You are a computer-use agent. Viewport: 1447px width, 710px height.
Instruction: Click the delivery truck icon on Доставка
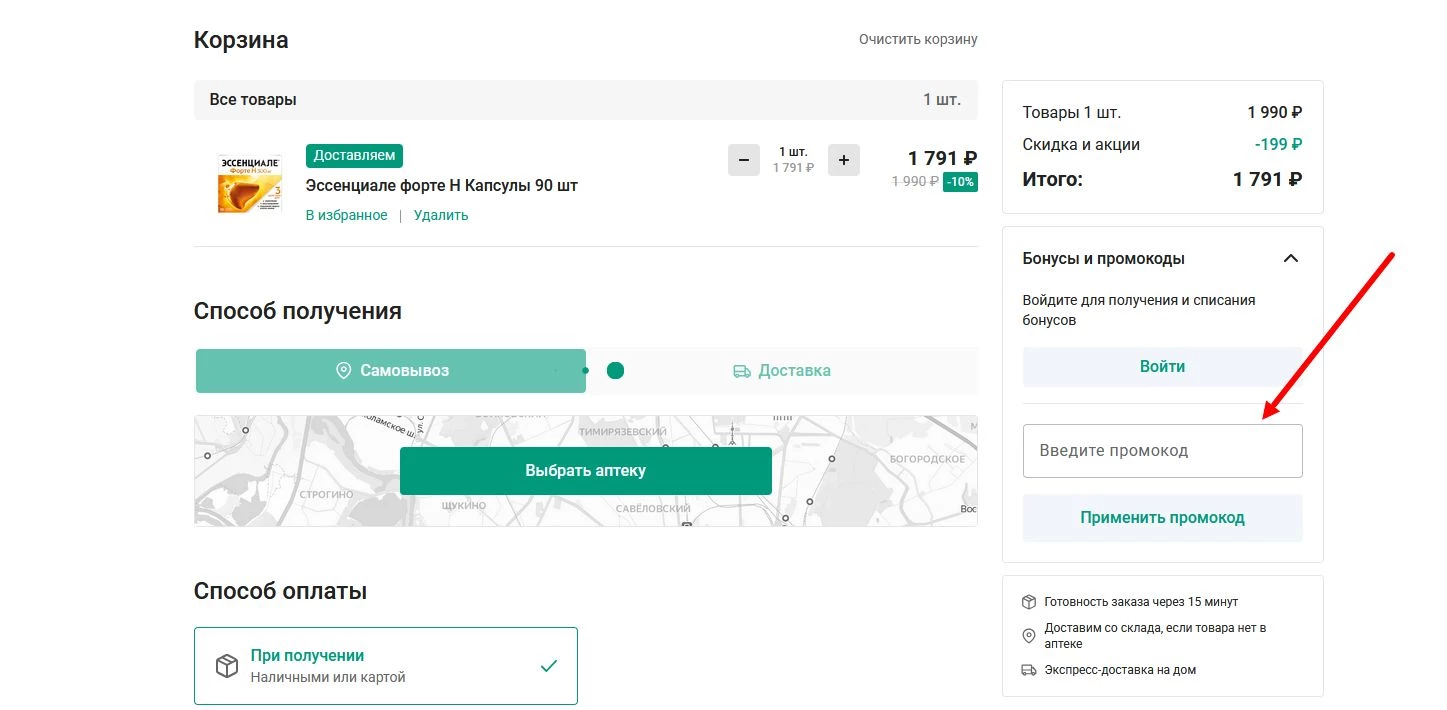point(741,371)
